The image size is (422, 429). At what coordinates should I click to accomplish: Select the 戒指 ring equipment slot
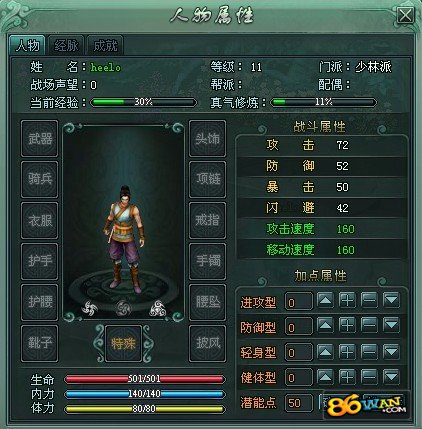coord(207,220)
